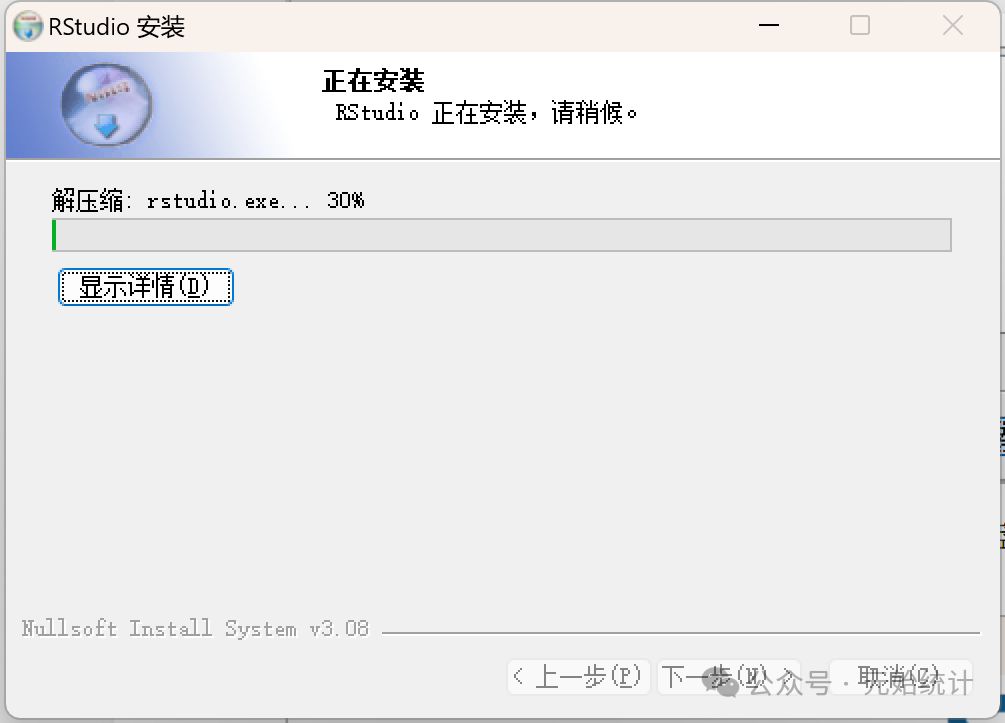Click the 公众号 watermark text

point(790,683)
